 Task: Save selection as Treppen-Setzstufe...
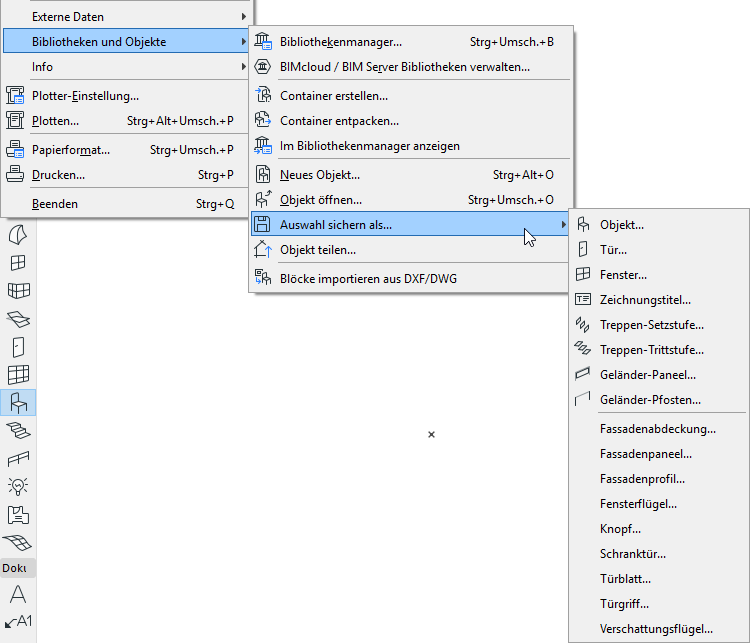(658, 324)
